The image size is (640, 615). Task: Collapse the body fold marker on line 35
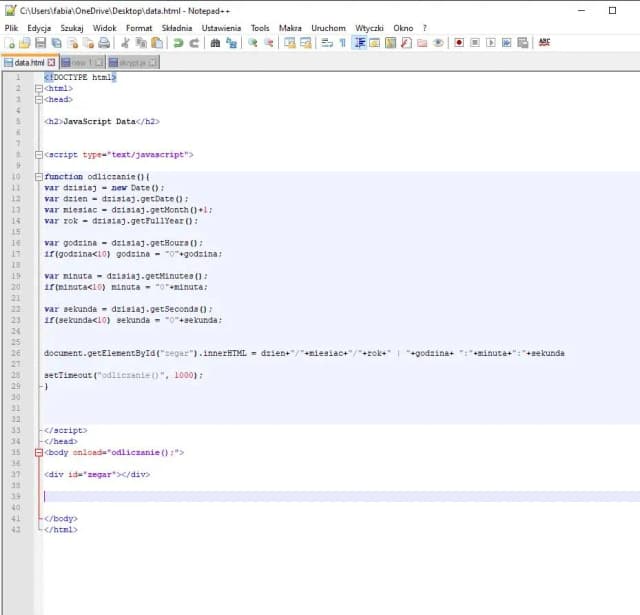point(39,453)
